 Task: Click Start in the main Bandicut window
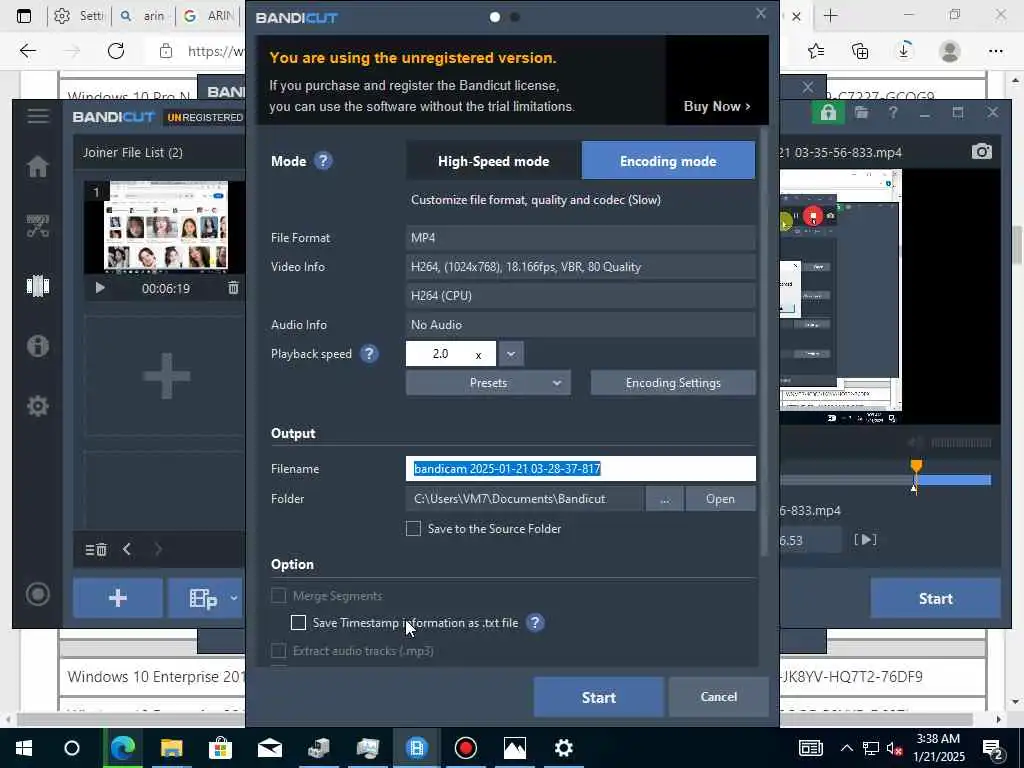935,598
